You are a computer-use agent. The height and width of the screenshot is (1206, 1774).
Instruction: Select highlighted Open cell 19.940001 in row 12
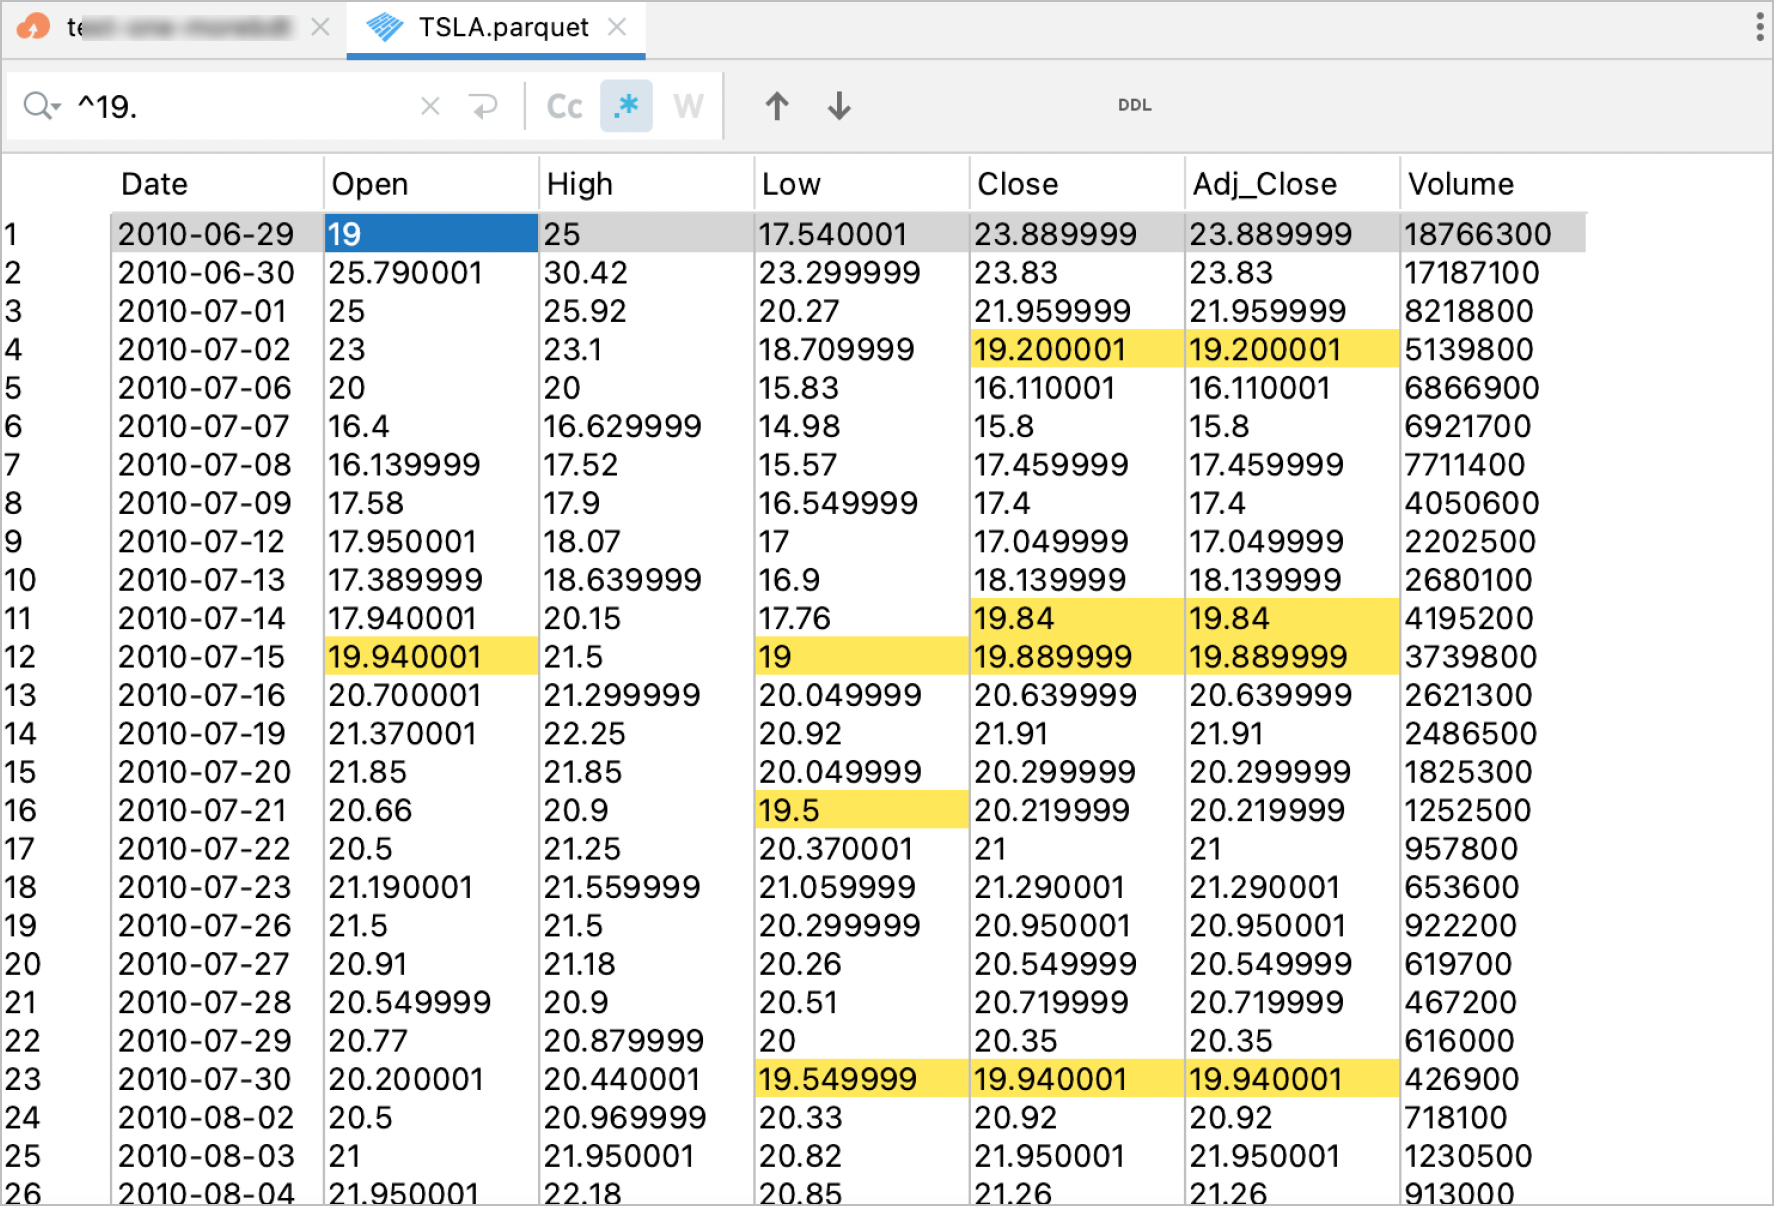pyautogui.click(x=431, y=657)
